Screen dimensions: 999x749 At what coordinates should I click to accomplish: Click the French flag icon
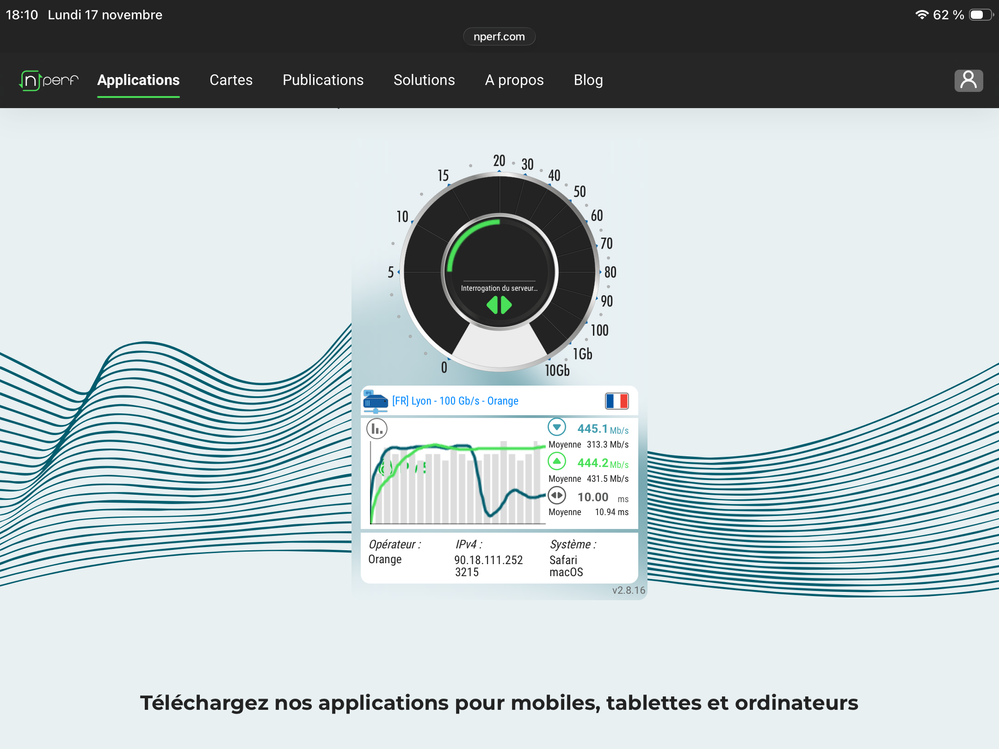(616, 401)
